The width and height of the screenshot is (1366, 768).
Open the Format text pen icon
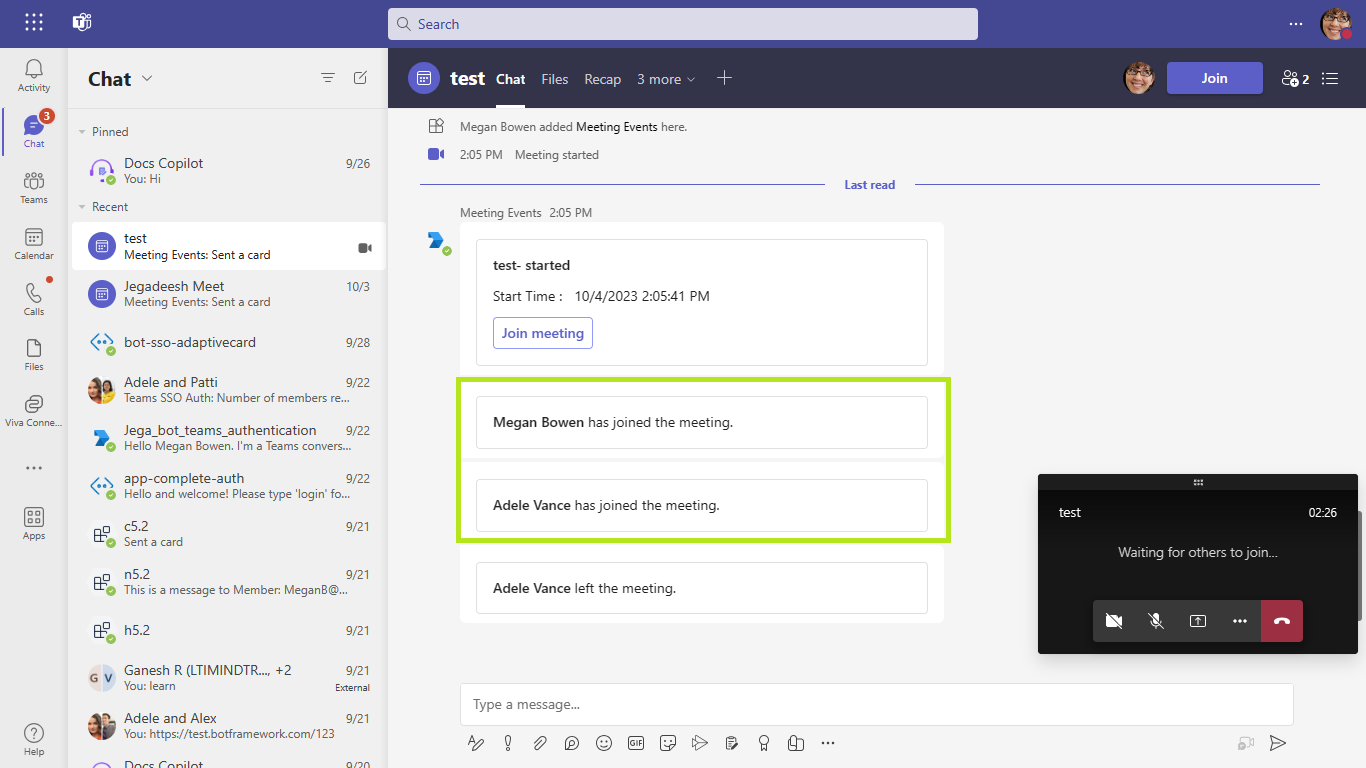(476, 743)
